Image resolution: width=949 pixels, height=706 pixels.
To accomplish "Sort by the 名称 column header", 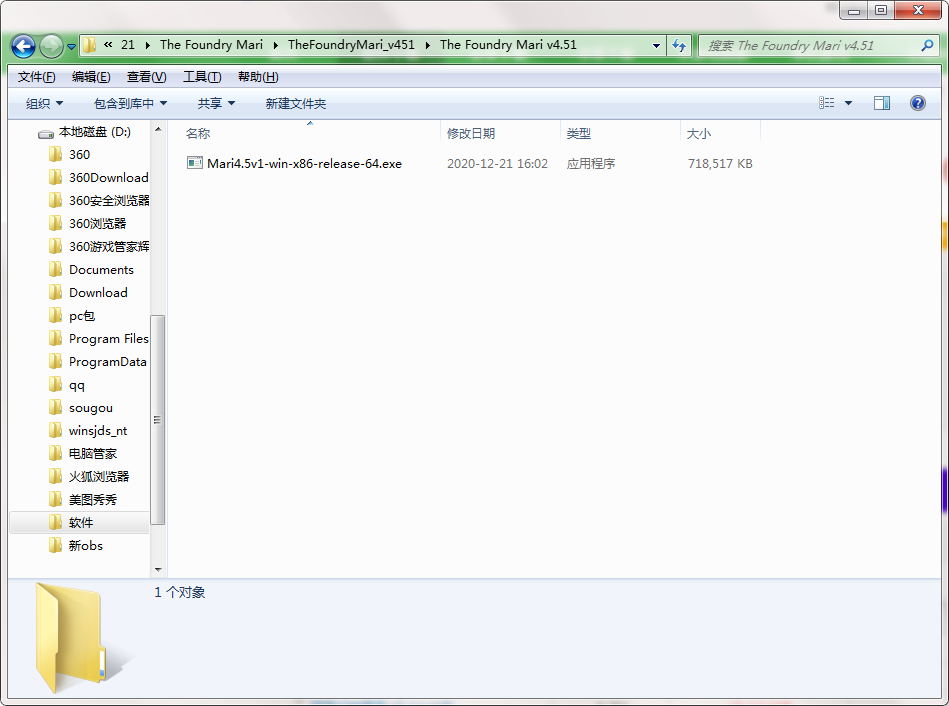I will click(197, 133).
